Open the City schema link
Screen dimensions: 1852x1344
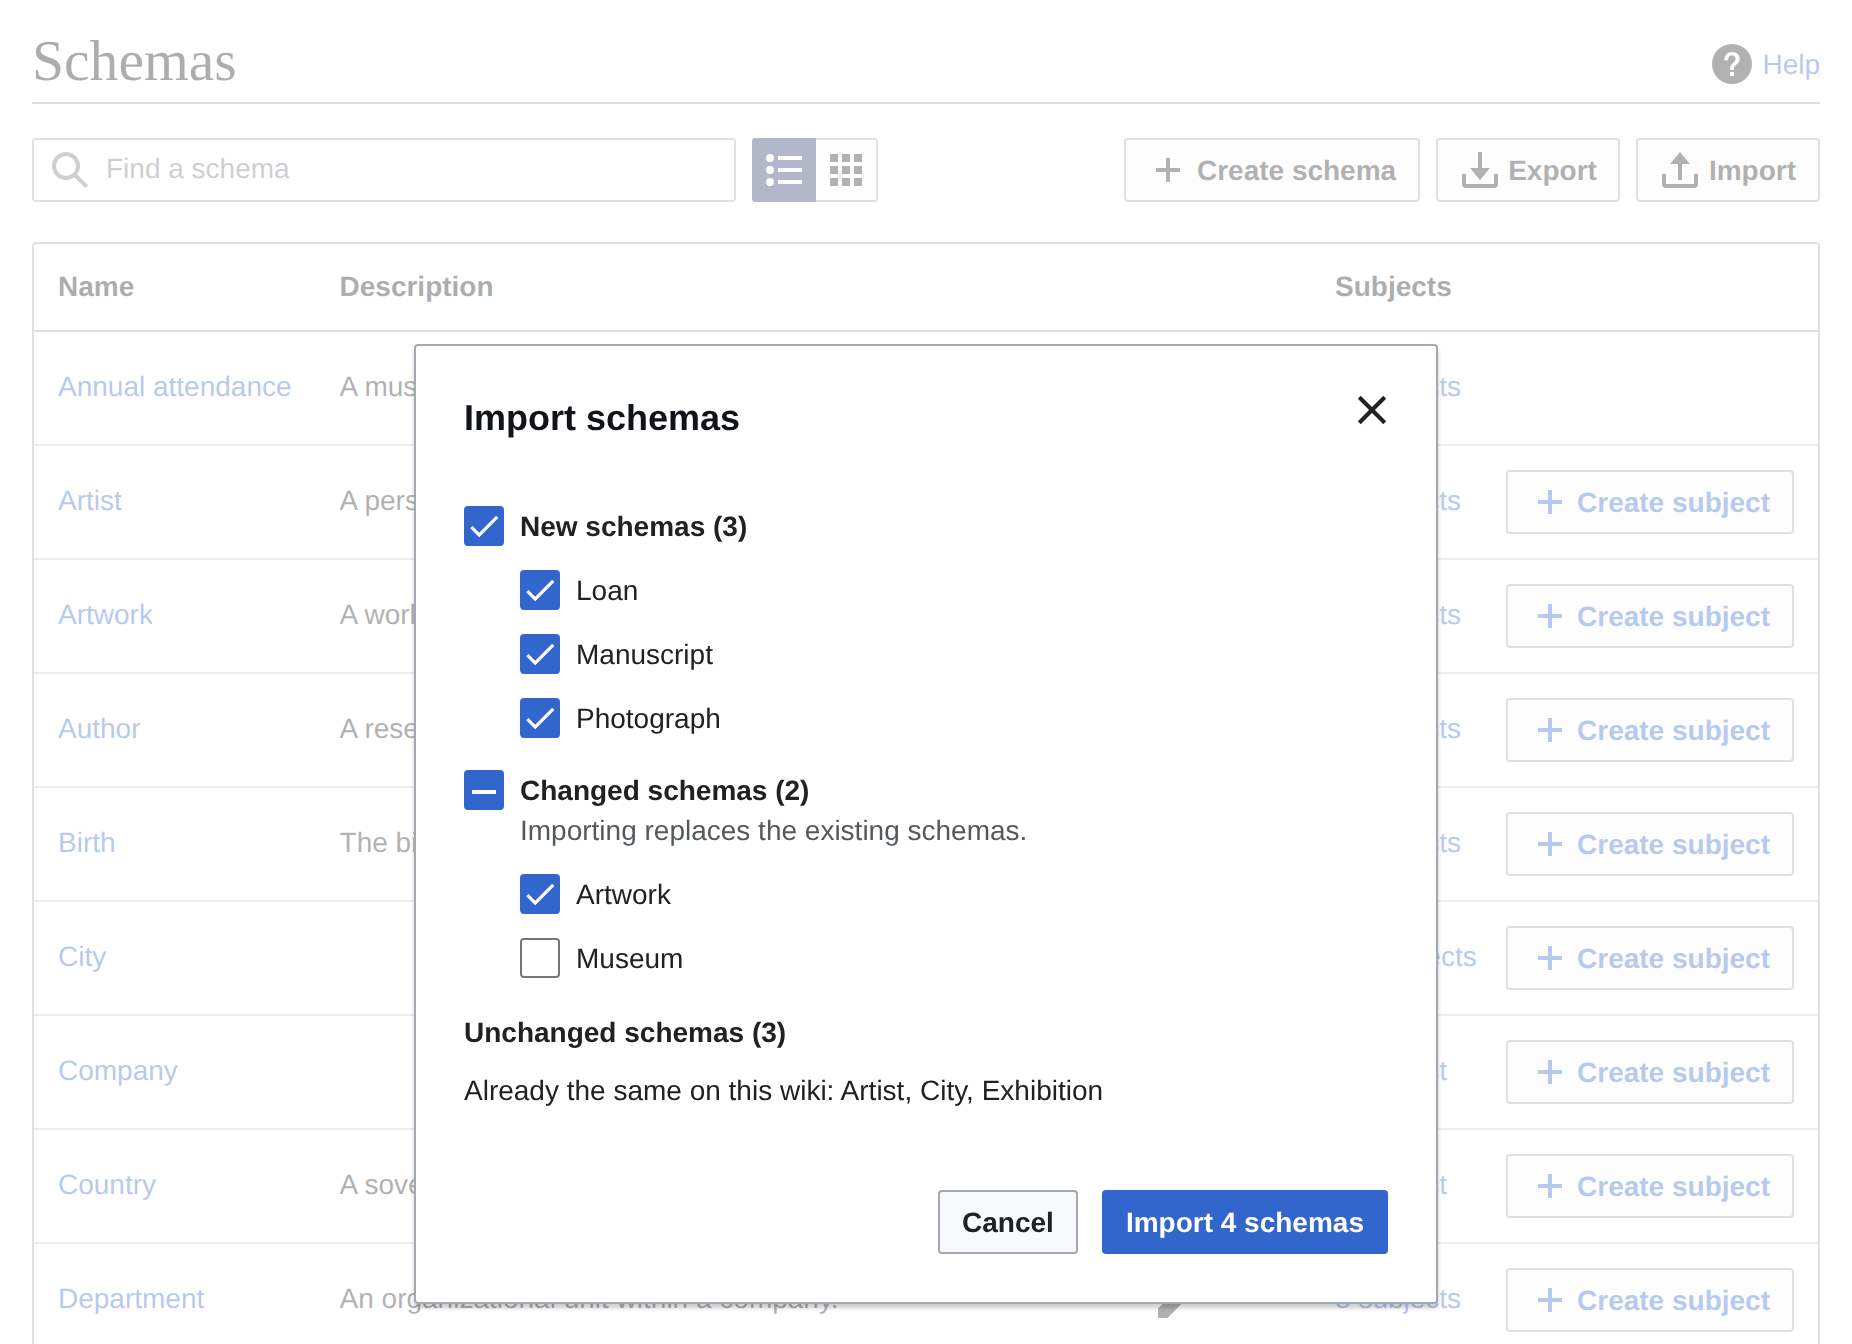coord(82,957)
